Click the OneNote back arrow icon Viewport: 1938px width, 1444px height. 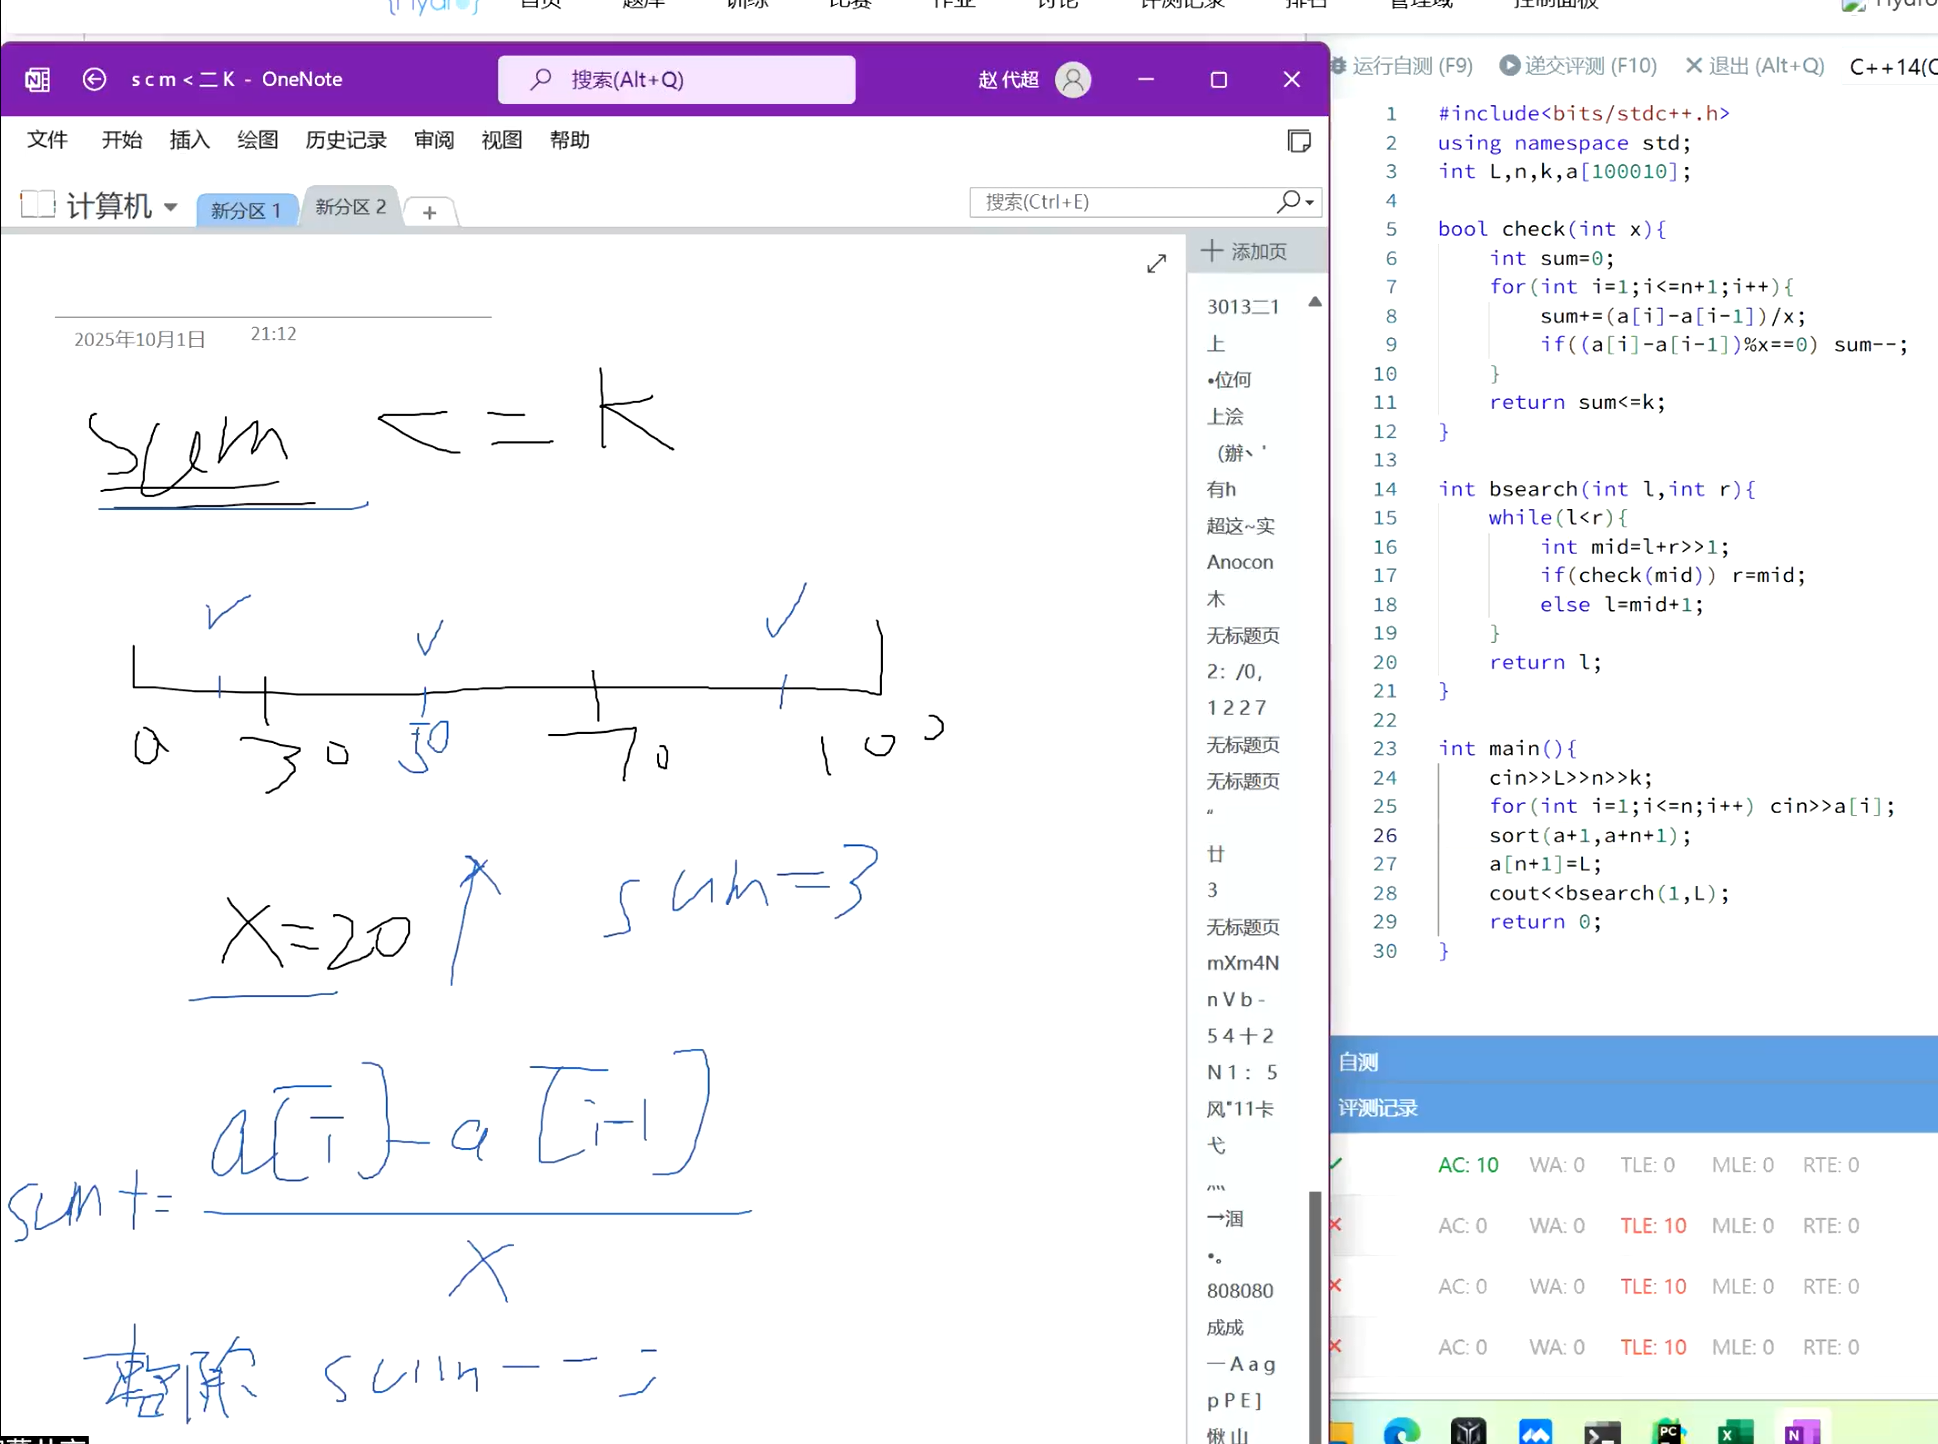pos(94,79)
